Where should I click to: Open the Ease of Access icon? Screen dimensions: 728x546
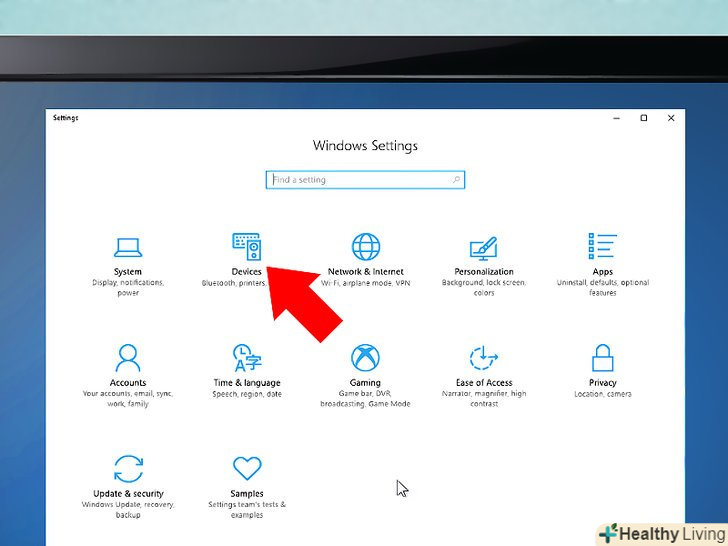[483, 358]
